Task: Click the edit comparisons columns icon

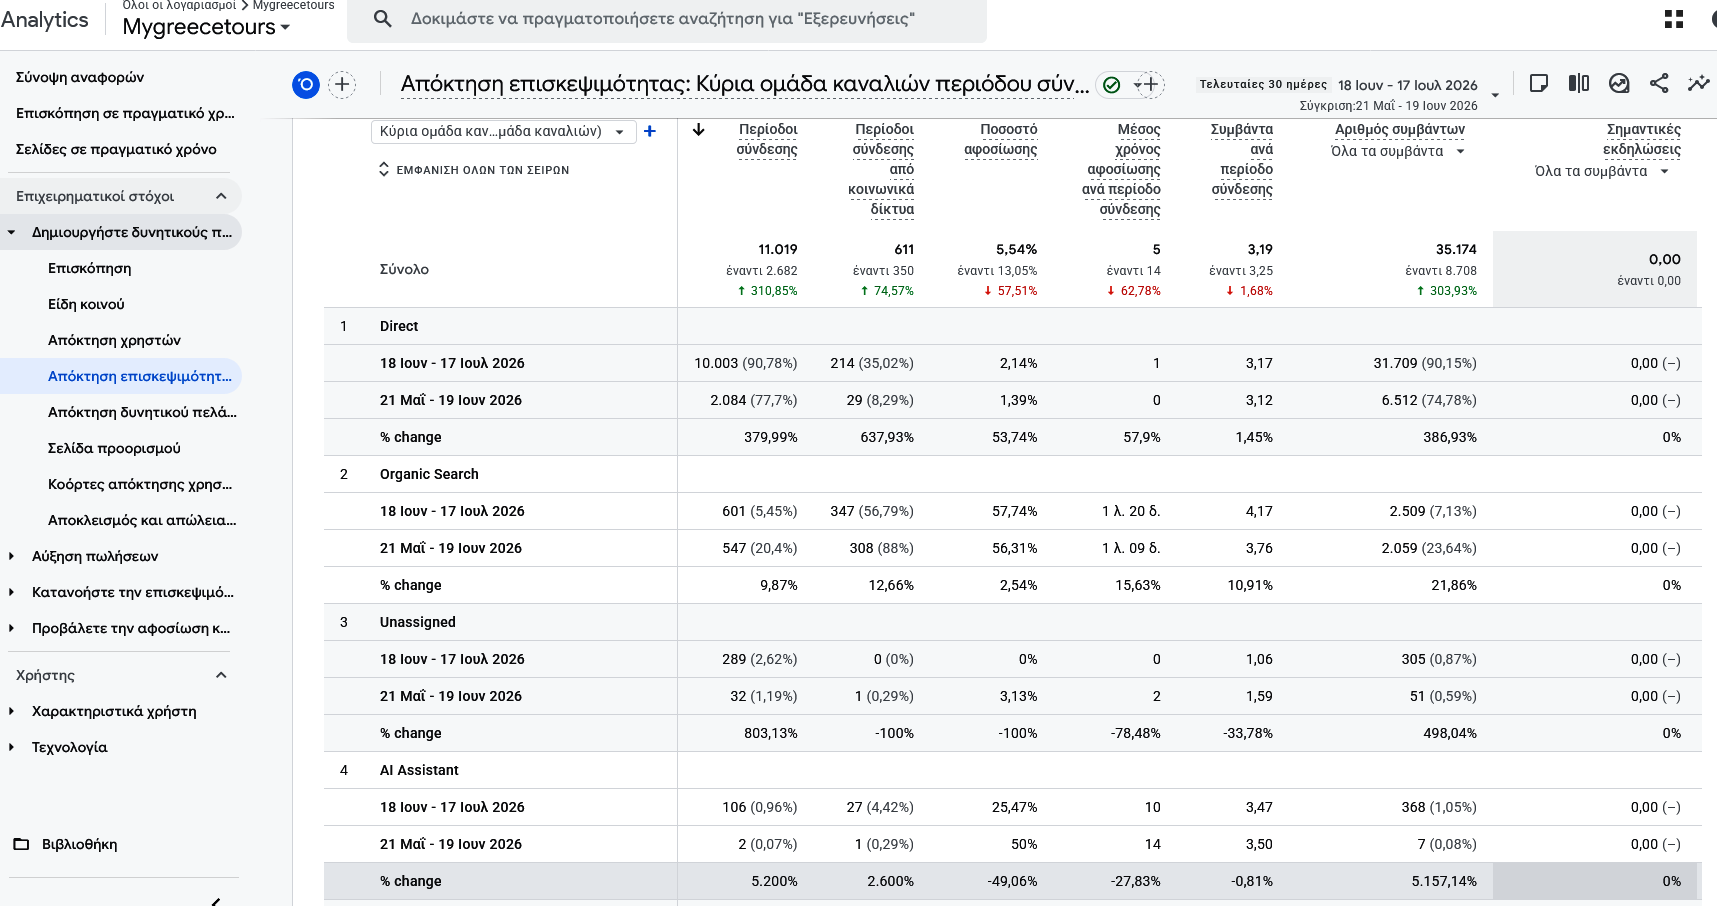Action: (1579, 83)
